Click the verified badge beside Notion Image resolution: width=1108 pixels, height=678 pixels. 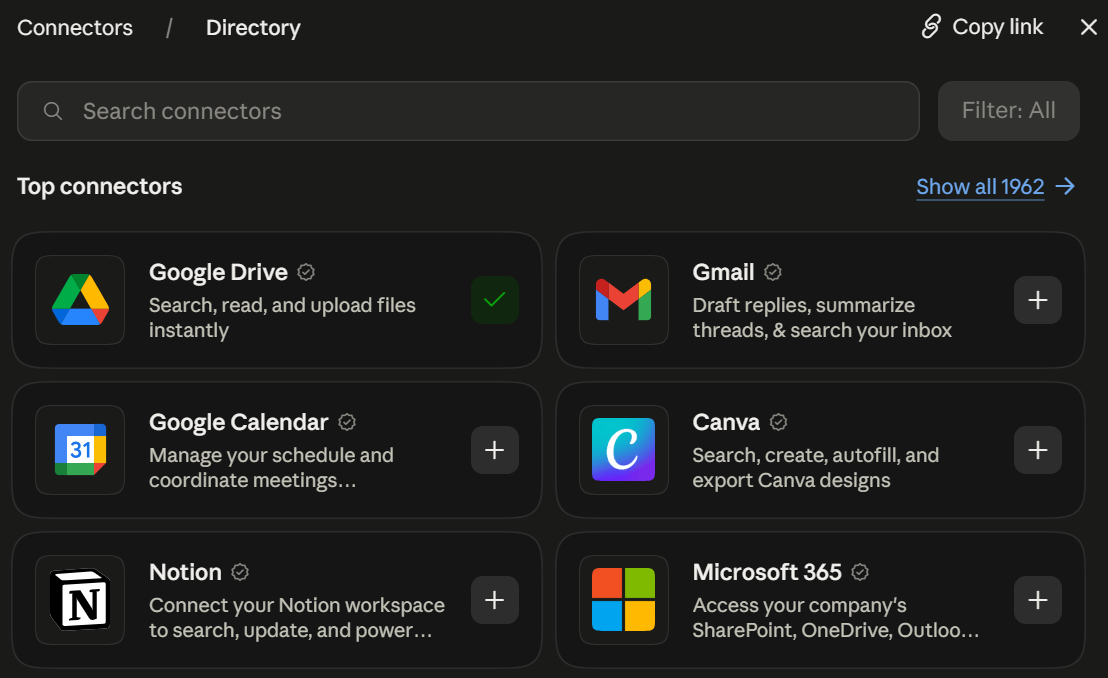tap(240, 572)
